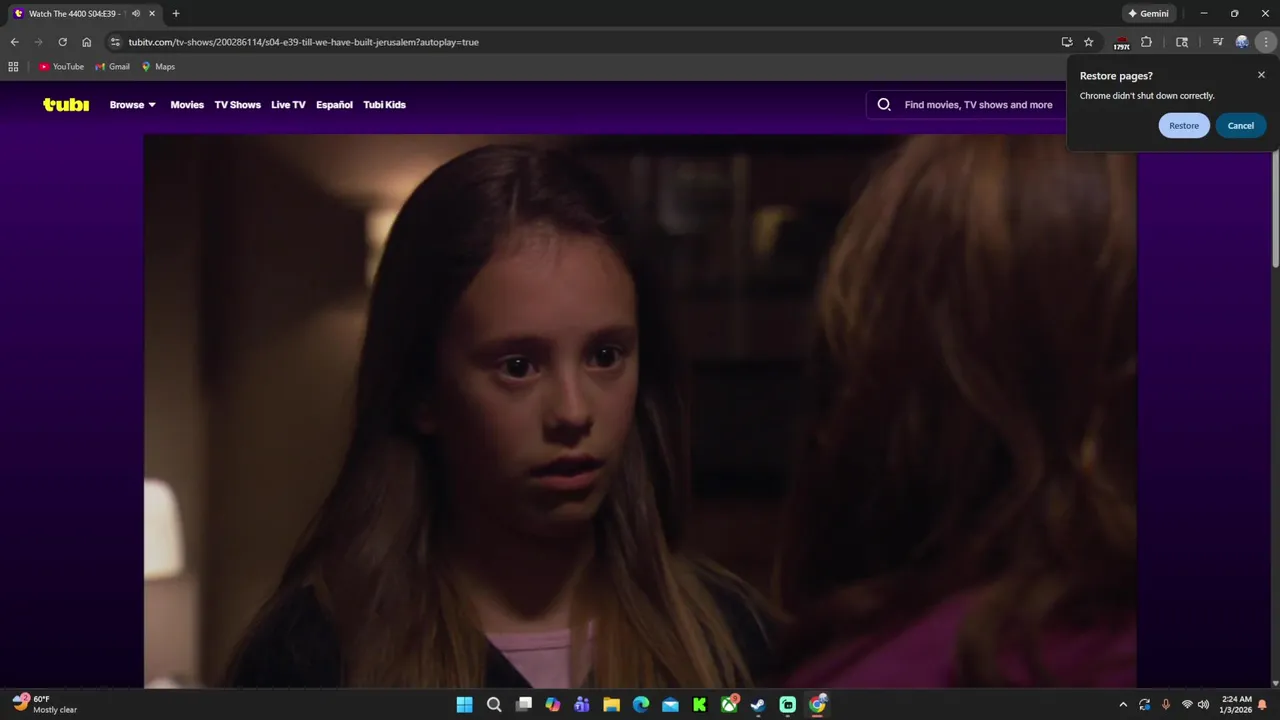Image resolution: width=1280 pixels, height=720 pixels.
Task: Open the YouTube bookmark
Action: point(61,67)
